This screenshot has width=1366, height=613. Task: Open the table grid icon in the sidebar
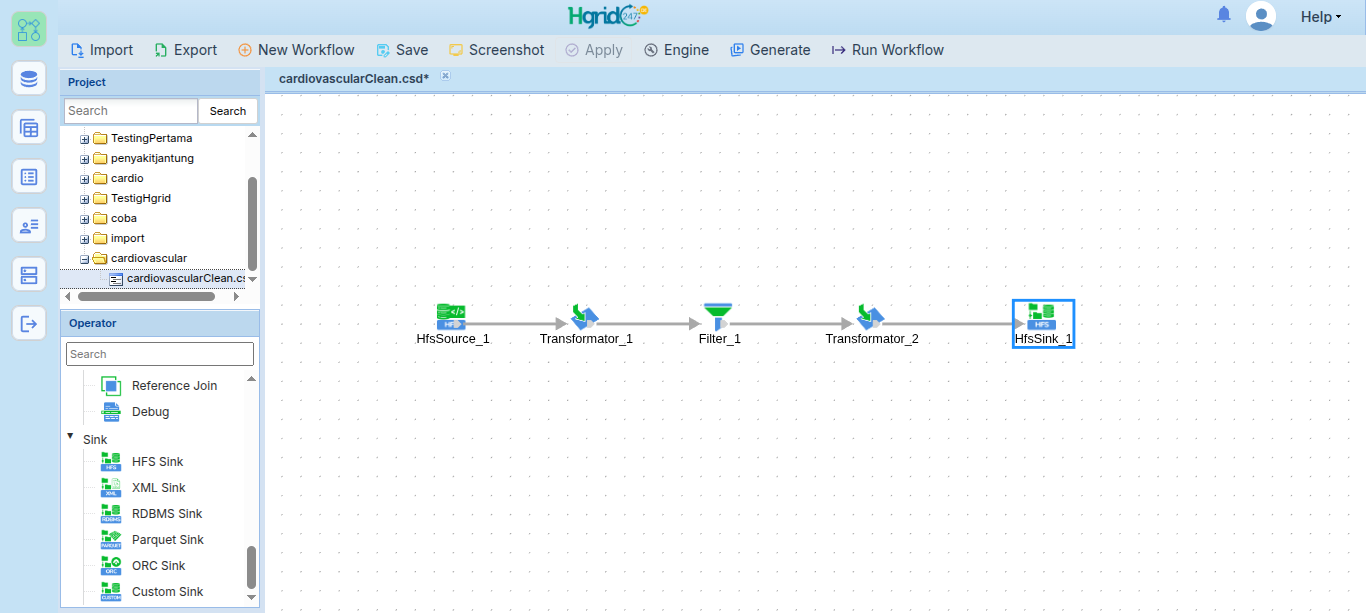pos(29,127)
